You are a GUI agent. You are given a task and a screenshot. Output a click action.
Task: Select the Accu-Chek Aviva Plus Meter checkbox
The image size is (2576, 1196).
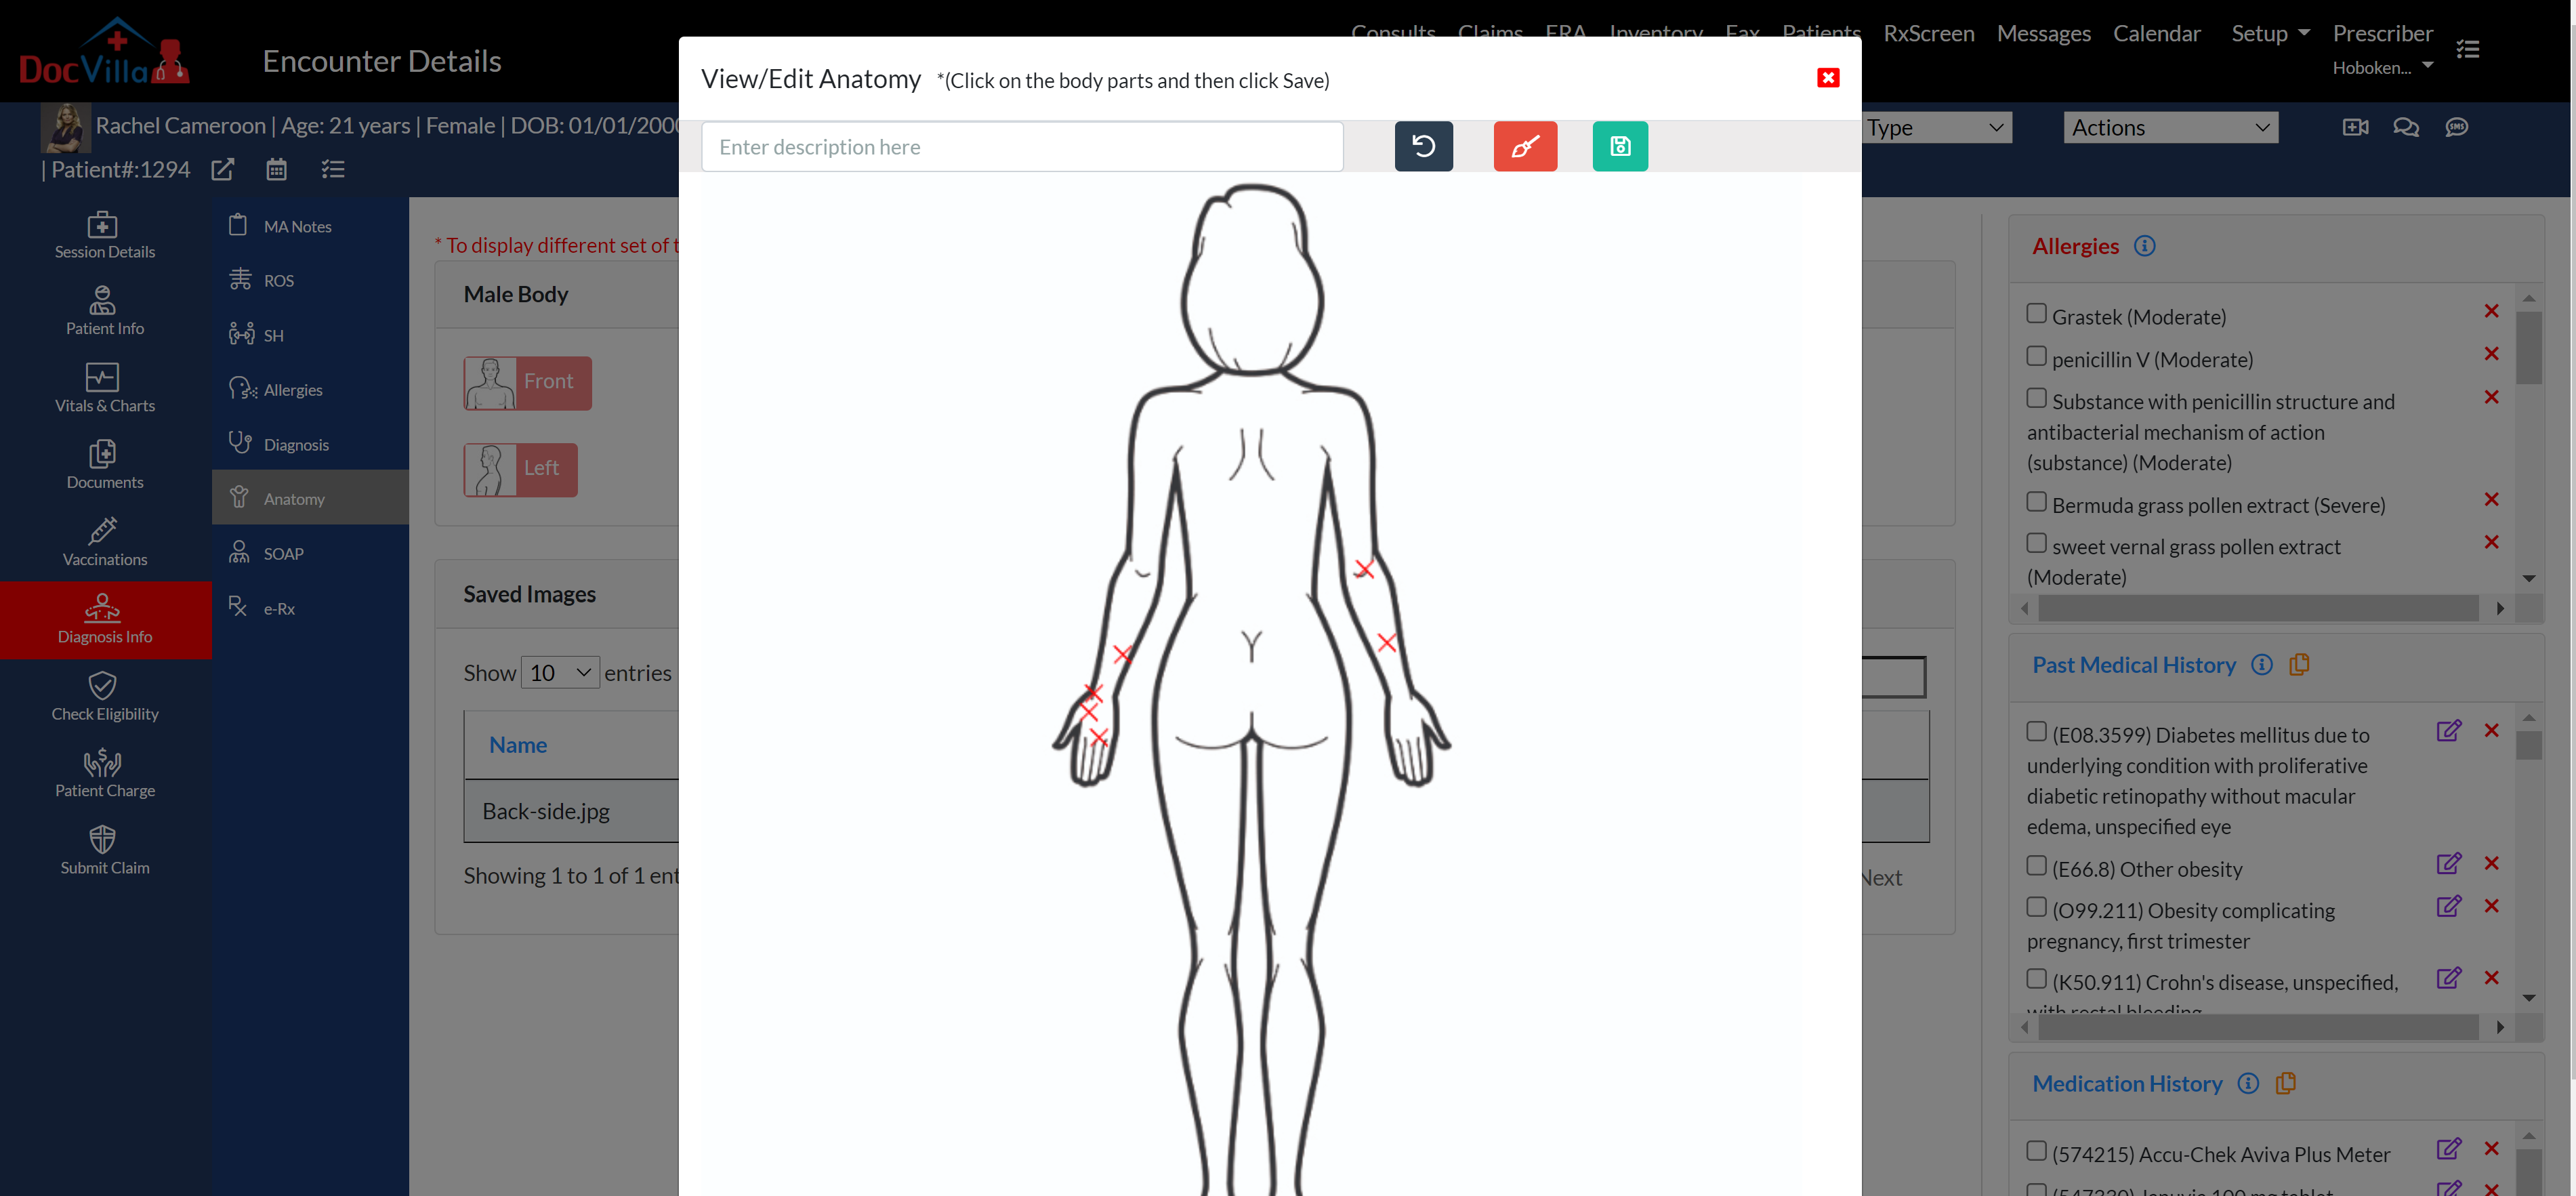[x=2036, y=1151]
